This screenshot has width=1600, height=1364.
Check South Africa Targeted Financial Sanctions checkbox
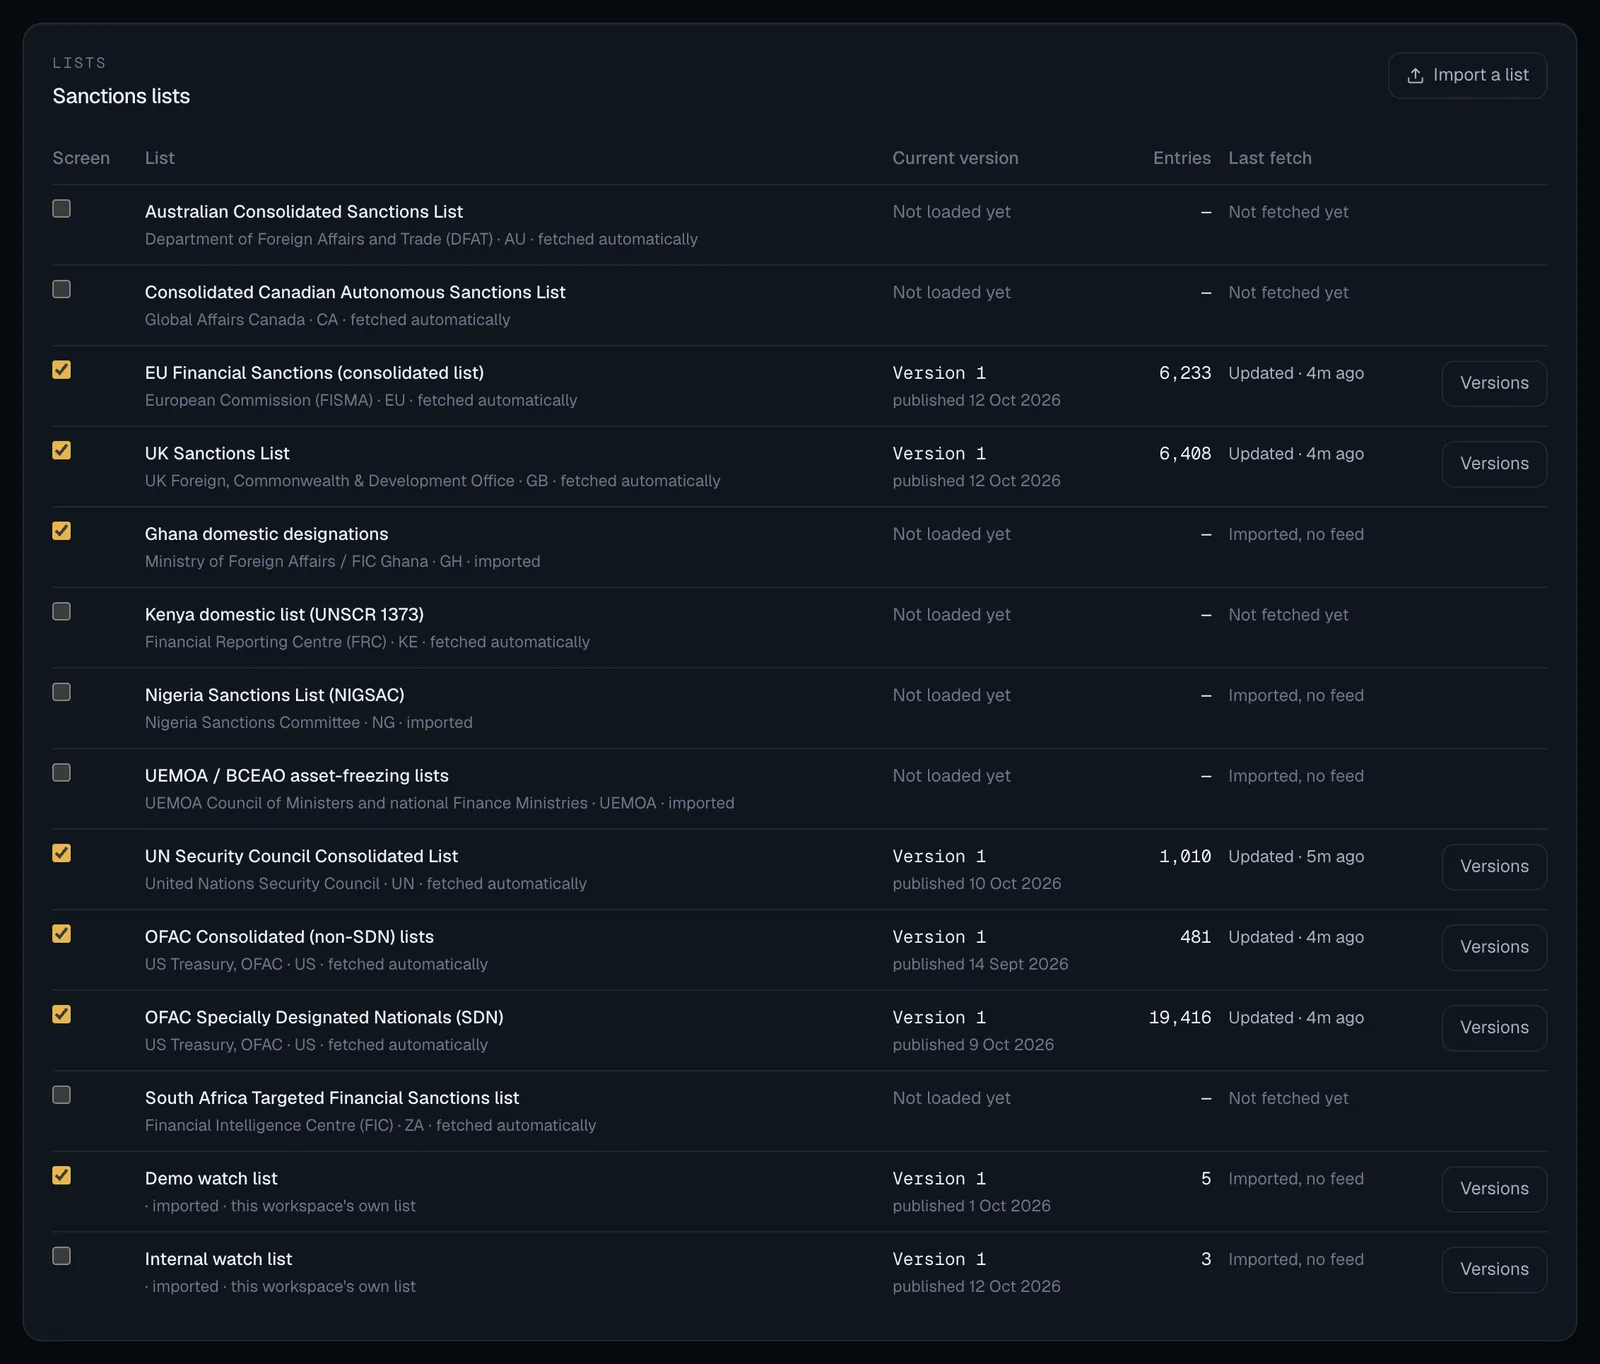[62, 1095]
